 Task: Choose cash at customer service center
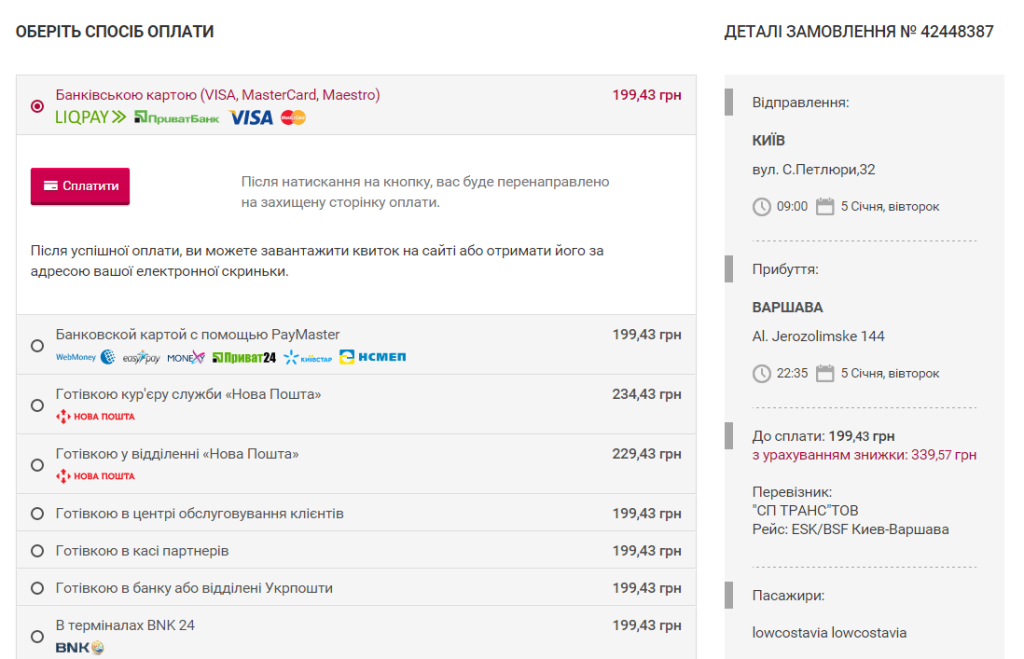pyautogui.click(x=37, y=513)
